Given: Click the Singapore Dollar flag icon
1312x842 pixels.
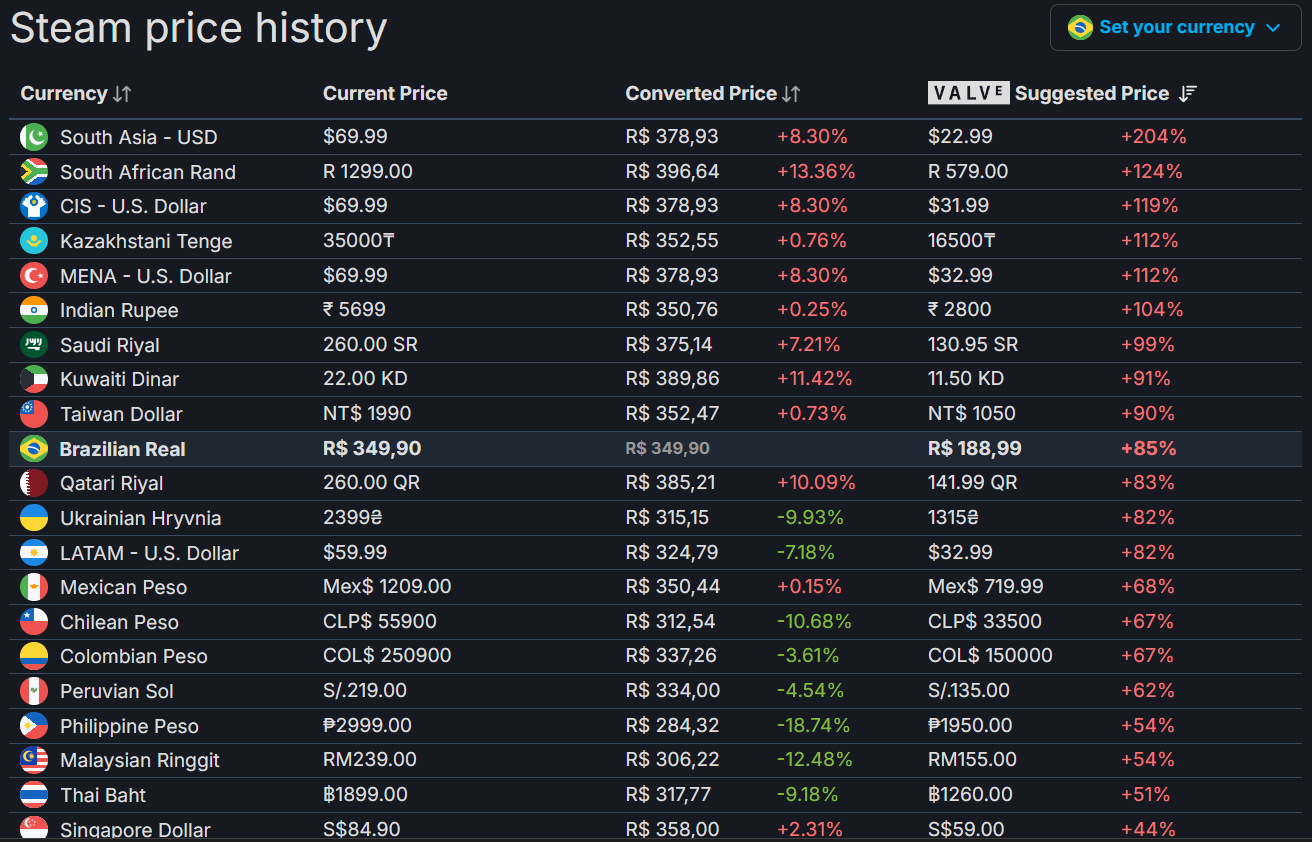Looking at the screenshot, I should click(x=34, y=829).
